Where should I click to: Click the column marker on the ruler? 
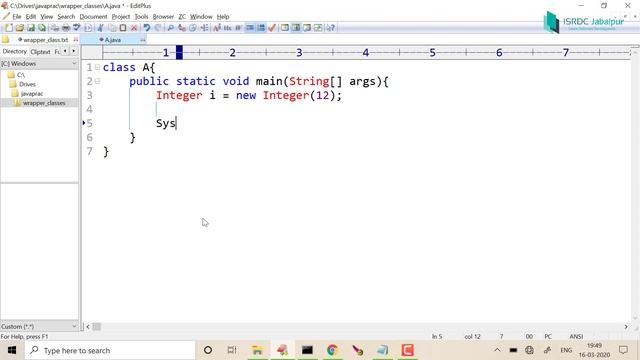pyautogui.click(x=179, y=52)
